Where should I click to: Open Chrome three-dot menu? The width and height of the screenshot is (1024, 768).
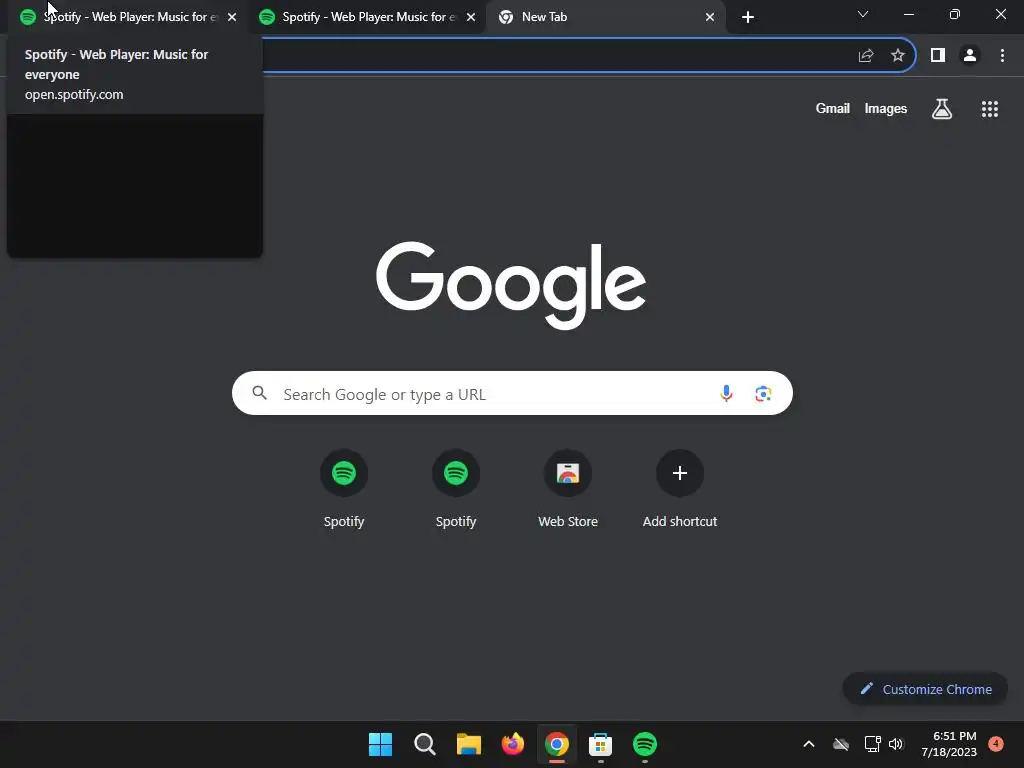1002,56
